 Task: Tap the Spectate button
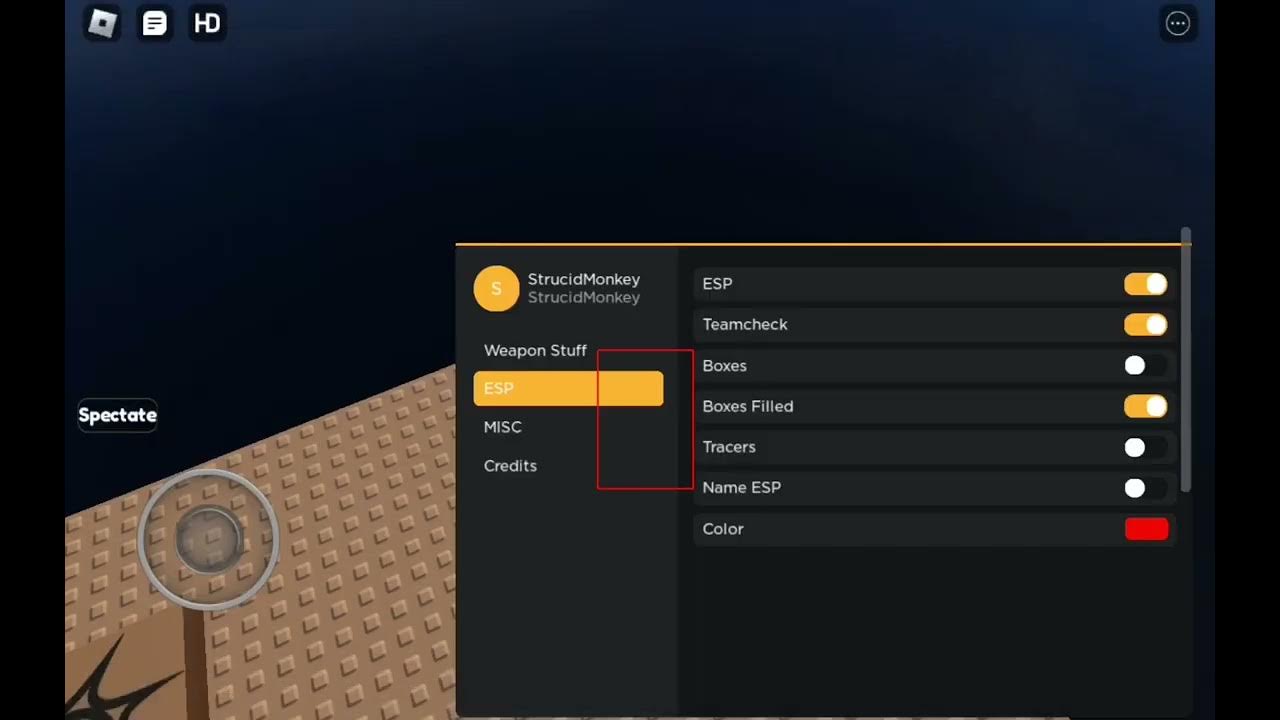pos(118,415)
